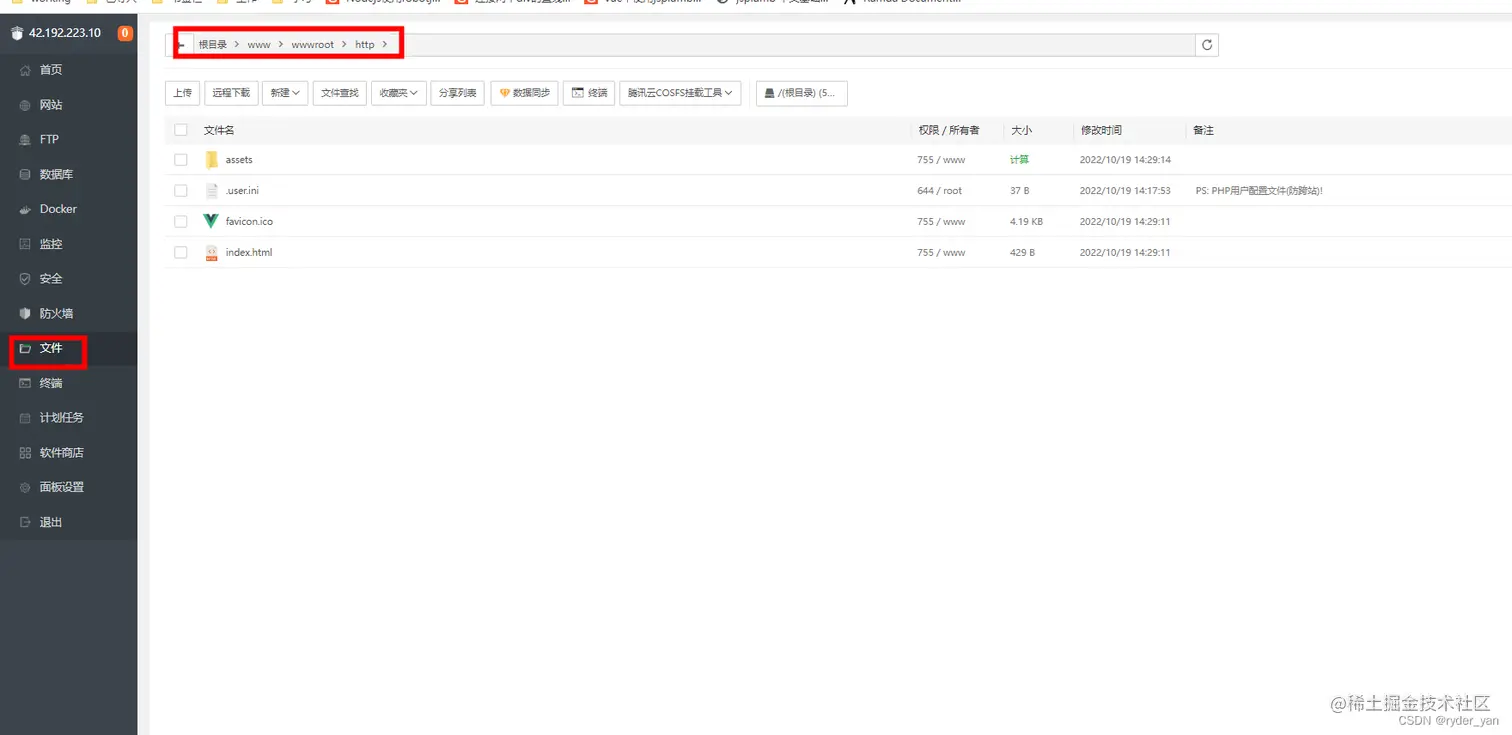This screenshot has width=1512, height=735.
Task: Click the chevron after http in path
Action: click(384, 45)
